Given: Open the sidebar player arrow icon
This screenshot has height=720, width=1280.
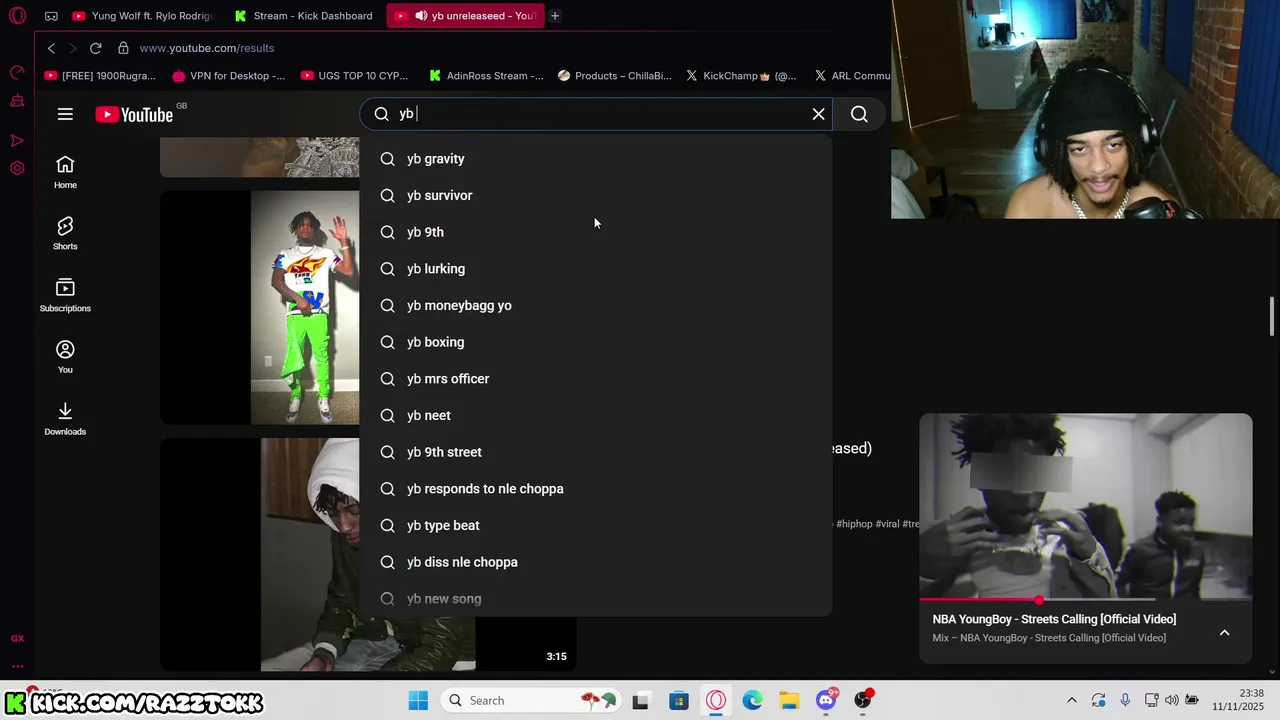Looking at the screenshot, I should [17, 140].
